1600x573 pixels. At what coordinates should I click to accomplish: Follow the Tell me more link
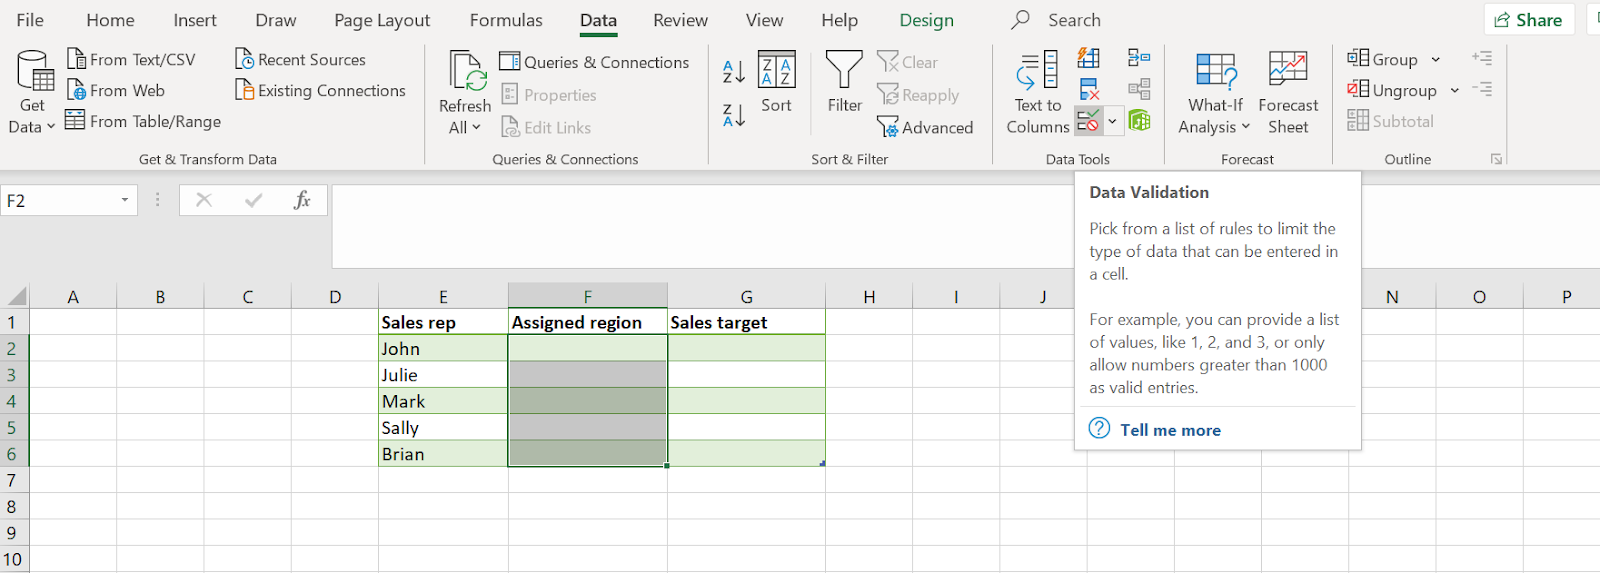(x=1170, y=430)
